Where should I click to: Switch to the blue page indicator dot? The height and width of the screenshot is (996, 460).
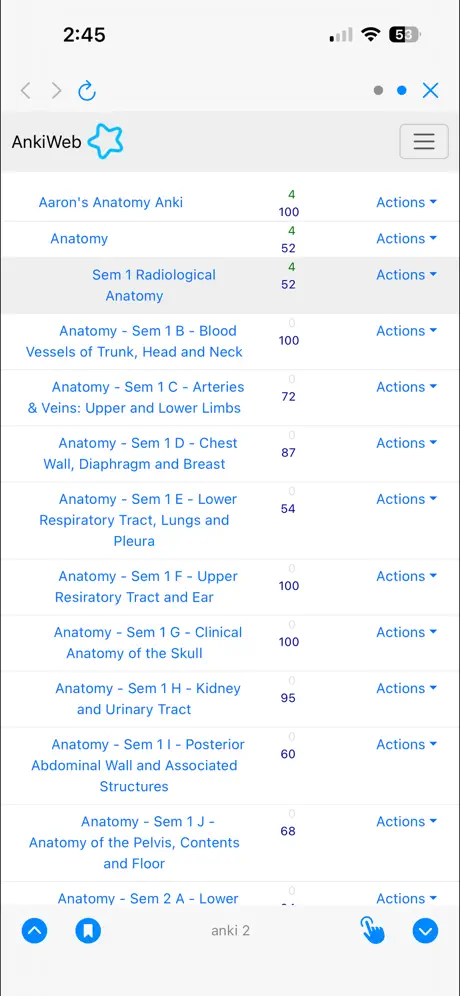402,91
